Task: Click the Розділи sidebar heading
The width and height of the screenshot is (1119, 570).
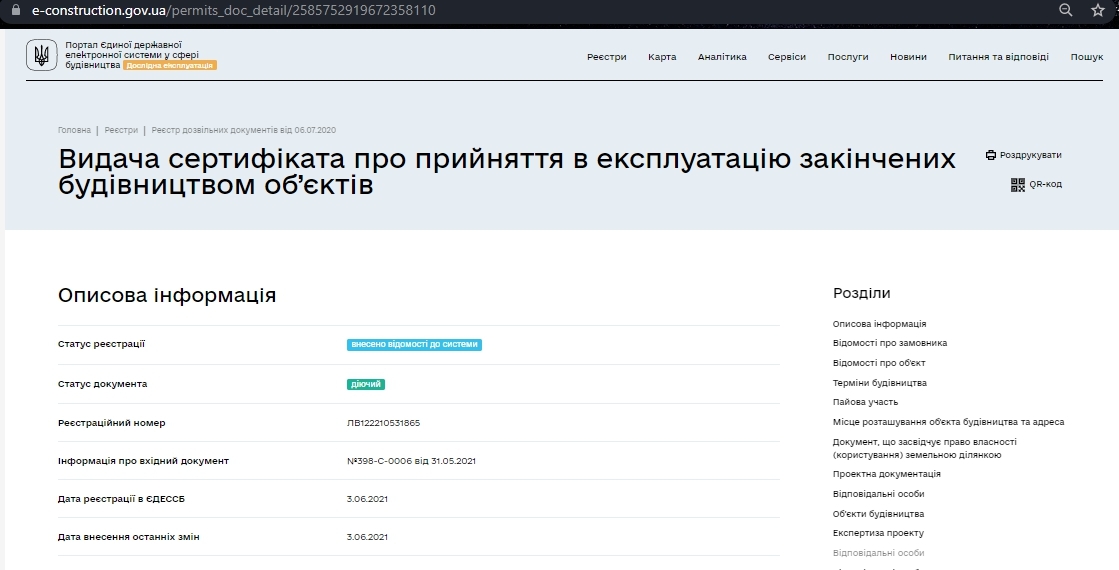Action: [x=861, y=293]
